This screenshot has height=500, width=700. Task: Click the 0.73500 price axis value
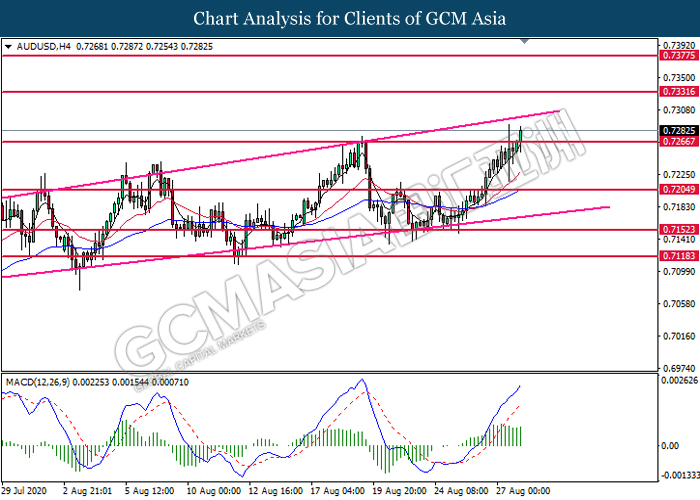679,78
